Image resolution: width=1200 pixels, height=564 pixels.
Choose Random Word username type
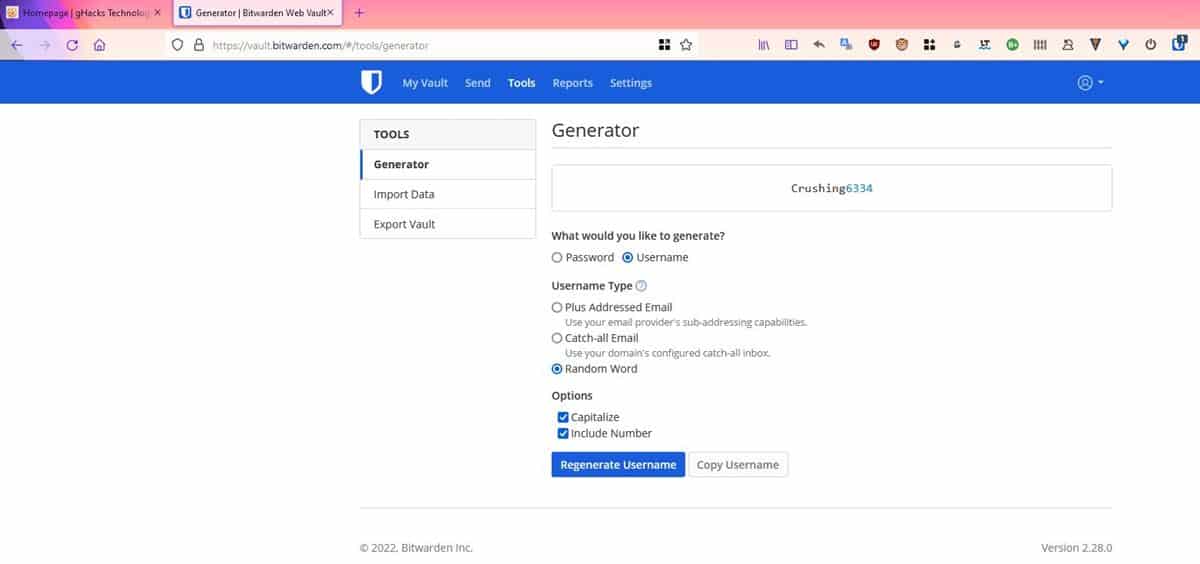(x=557, y=369)
